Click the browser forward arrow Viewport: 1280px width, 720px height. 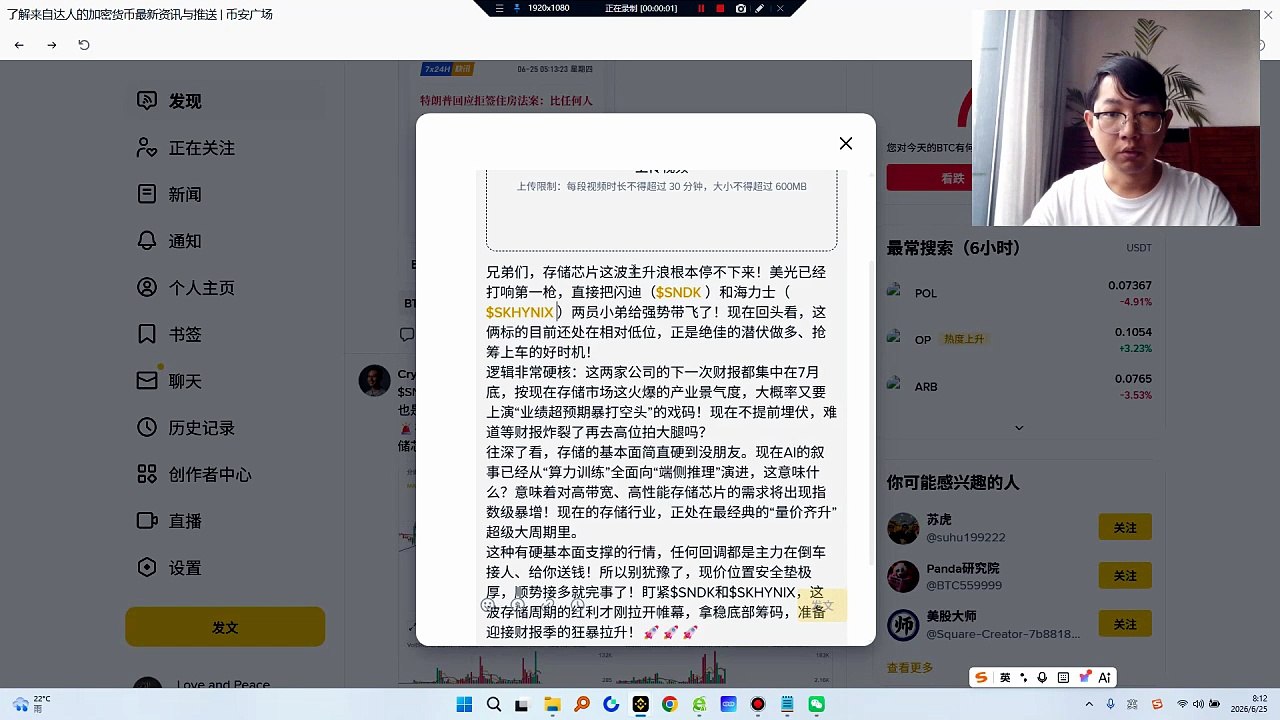click(x=52, y=45)
